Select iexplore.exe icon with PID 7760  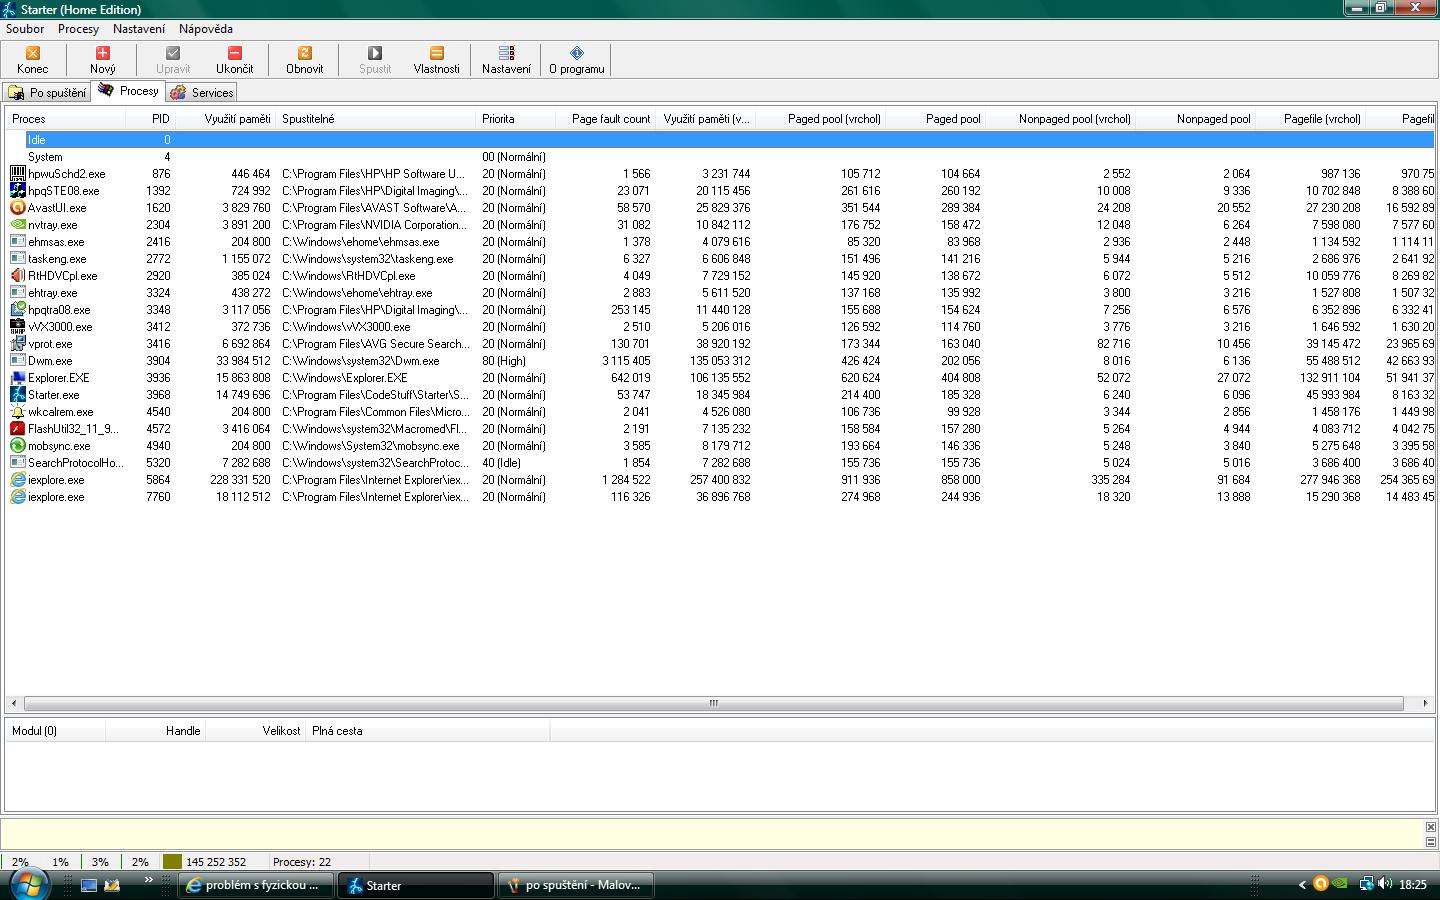[x=18, y=497]
